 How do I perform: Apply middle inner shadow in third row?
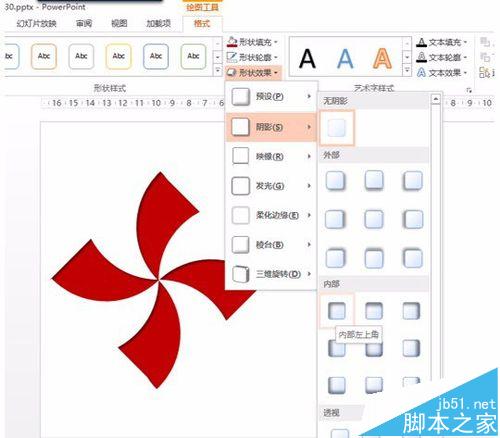[374, 385]
